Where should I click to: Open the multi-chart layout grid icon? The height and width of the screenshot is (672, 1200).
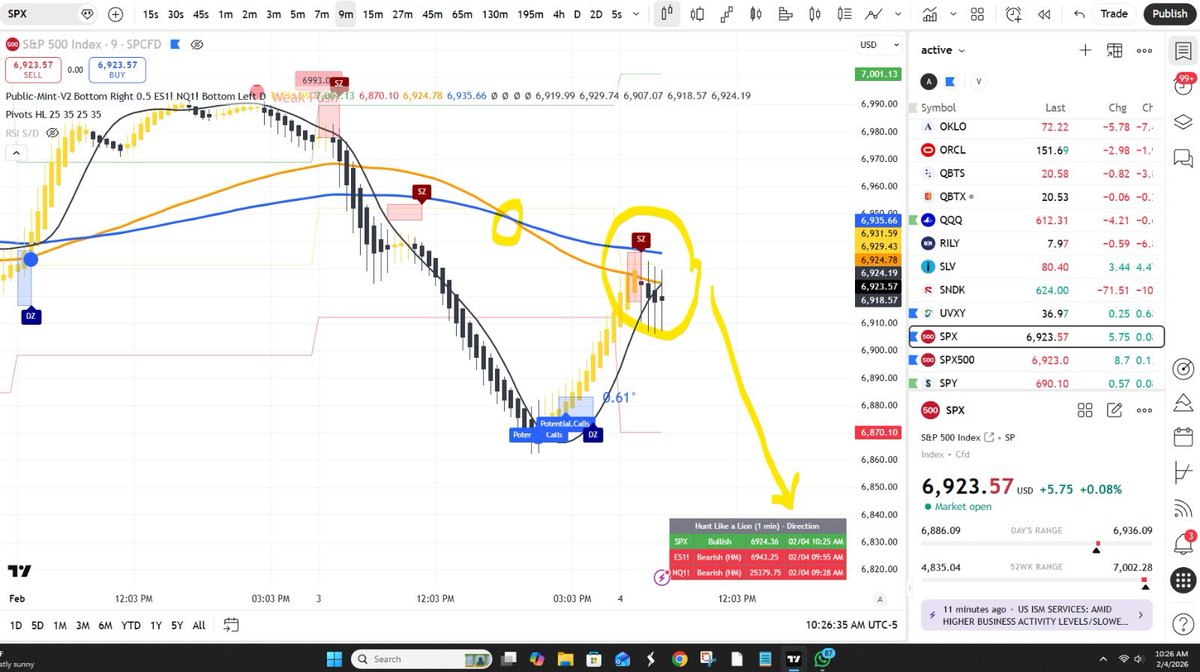(977, 14)
